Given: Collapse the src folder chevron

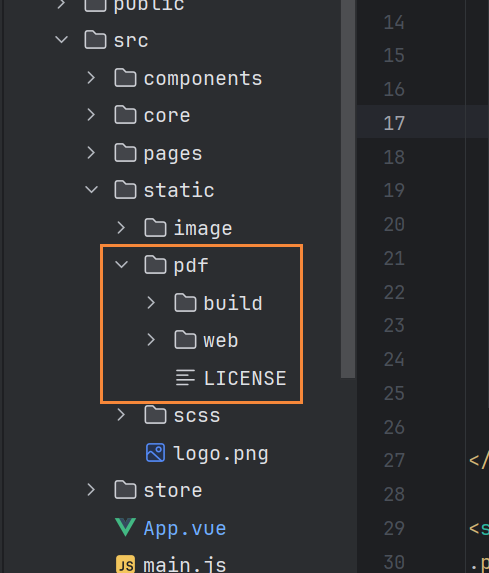Looking at the screenshot, I should pyautogui.click(x=61, y=39).
